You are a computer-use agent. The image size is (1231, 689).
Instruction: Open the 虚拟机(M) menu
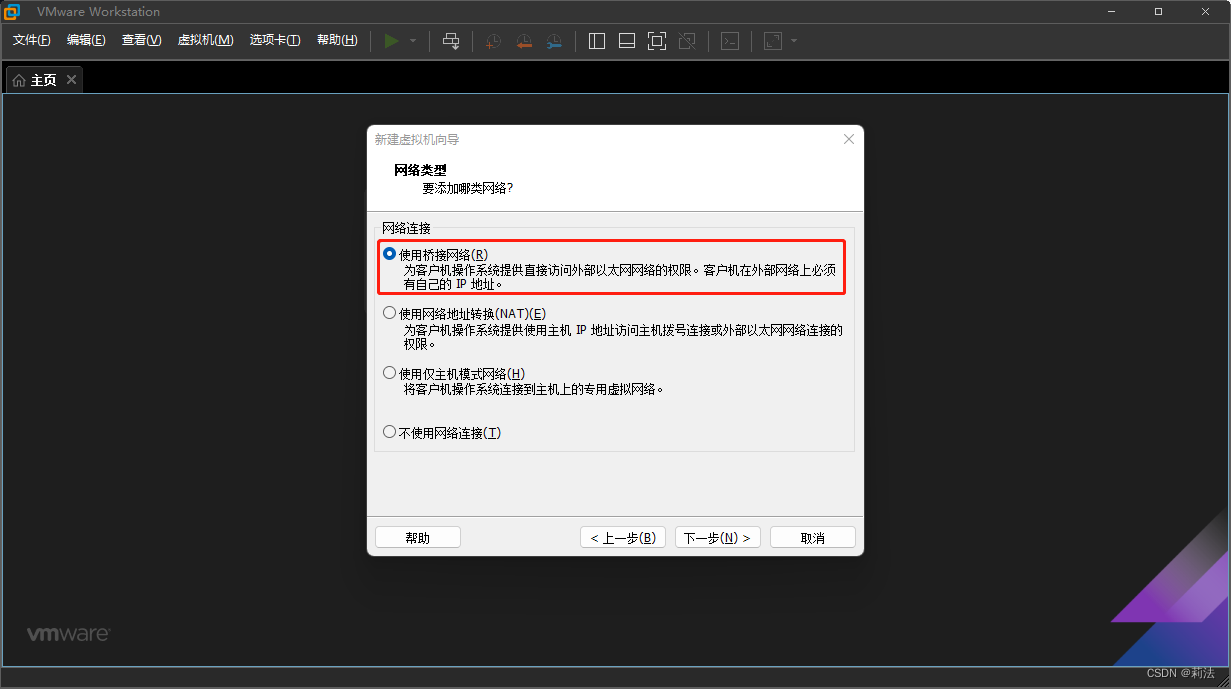(205, 40)
